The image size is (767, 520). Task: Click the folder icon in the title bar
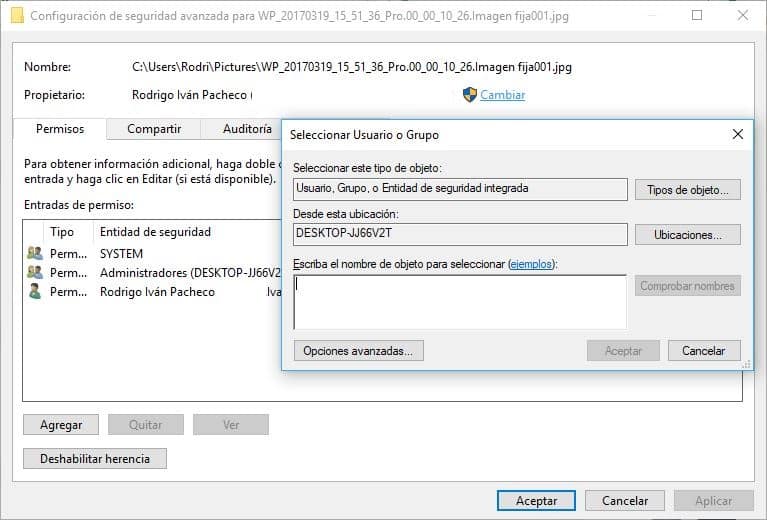17,16
